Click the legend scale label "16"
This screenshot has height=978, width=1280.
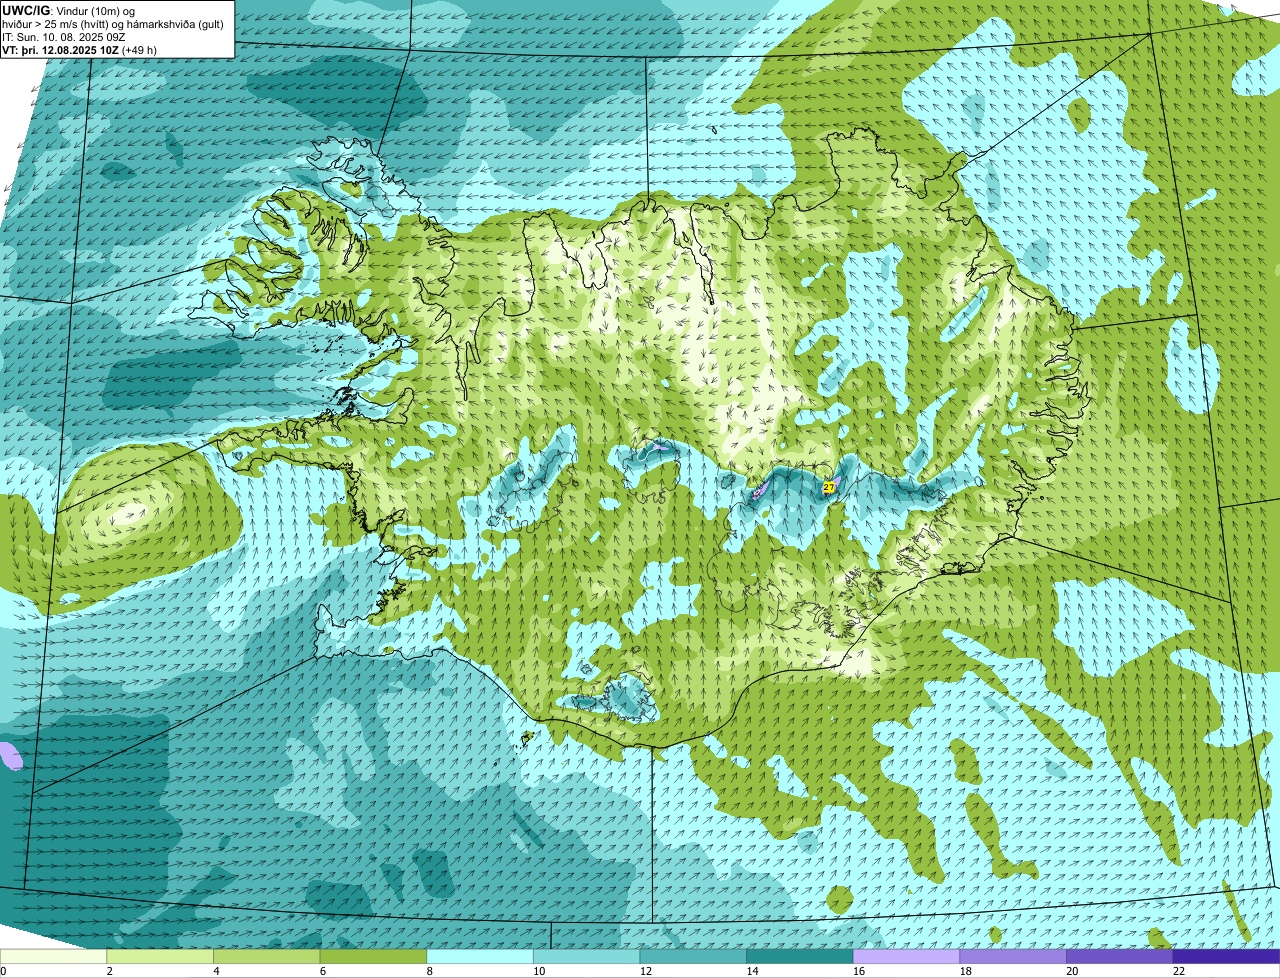point(858,971)
